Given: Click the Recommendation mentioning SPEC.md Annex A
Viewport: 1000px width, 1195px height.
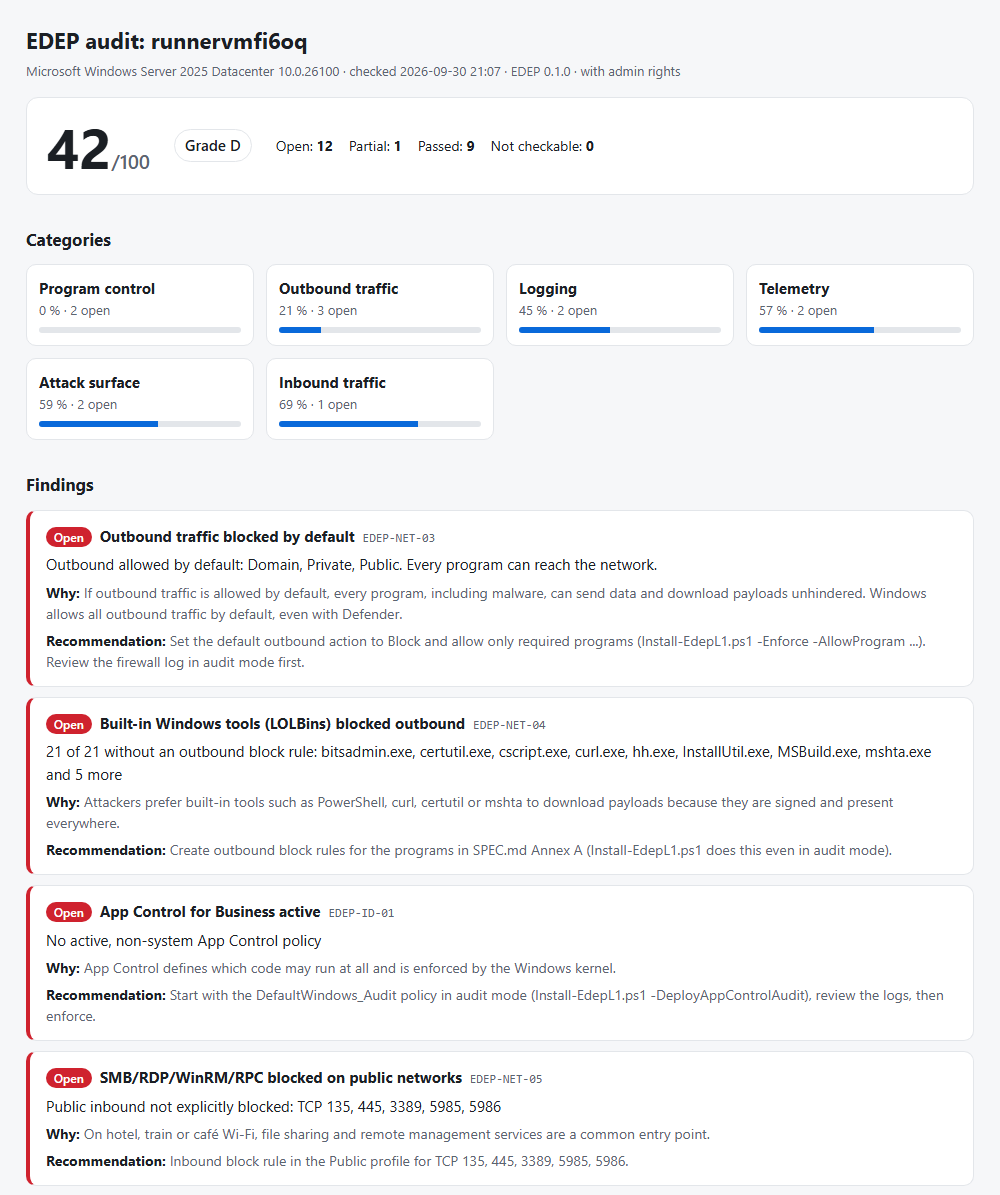Looking at the screenshot, I should click(469, 850).
